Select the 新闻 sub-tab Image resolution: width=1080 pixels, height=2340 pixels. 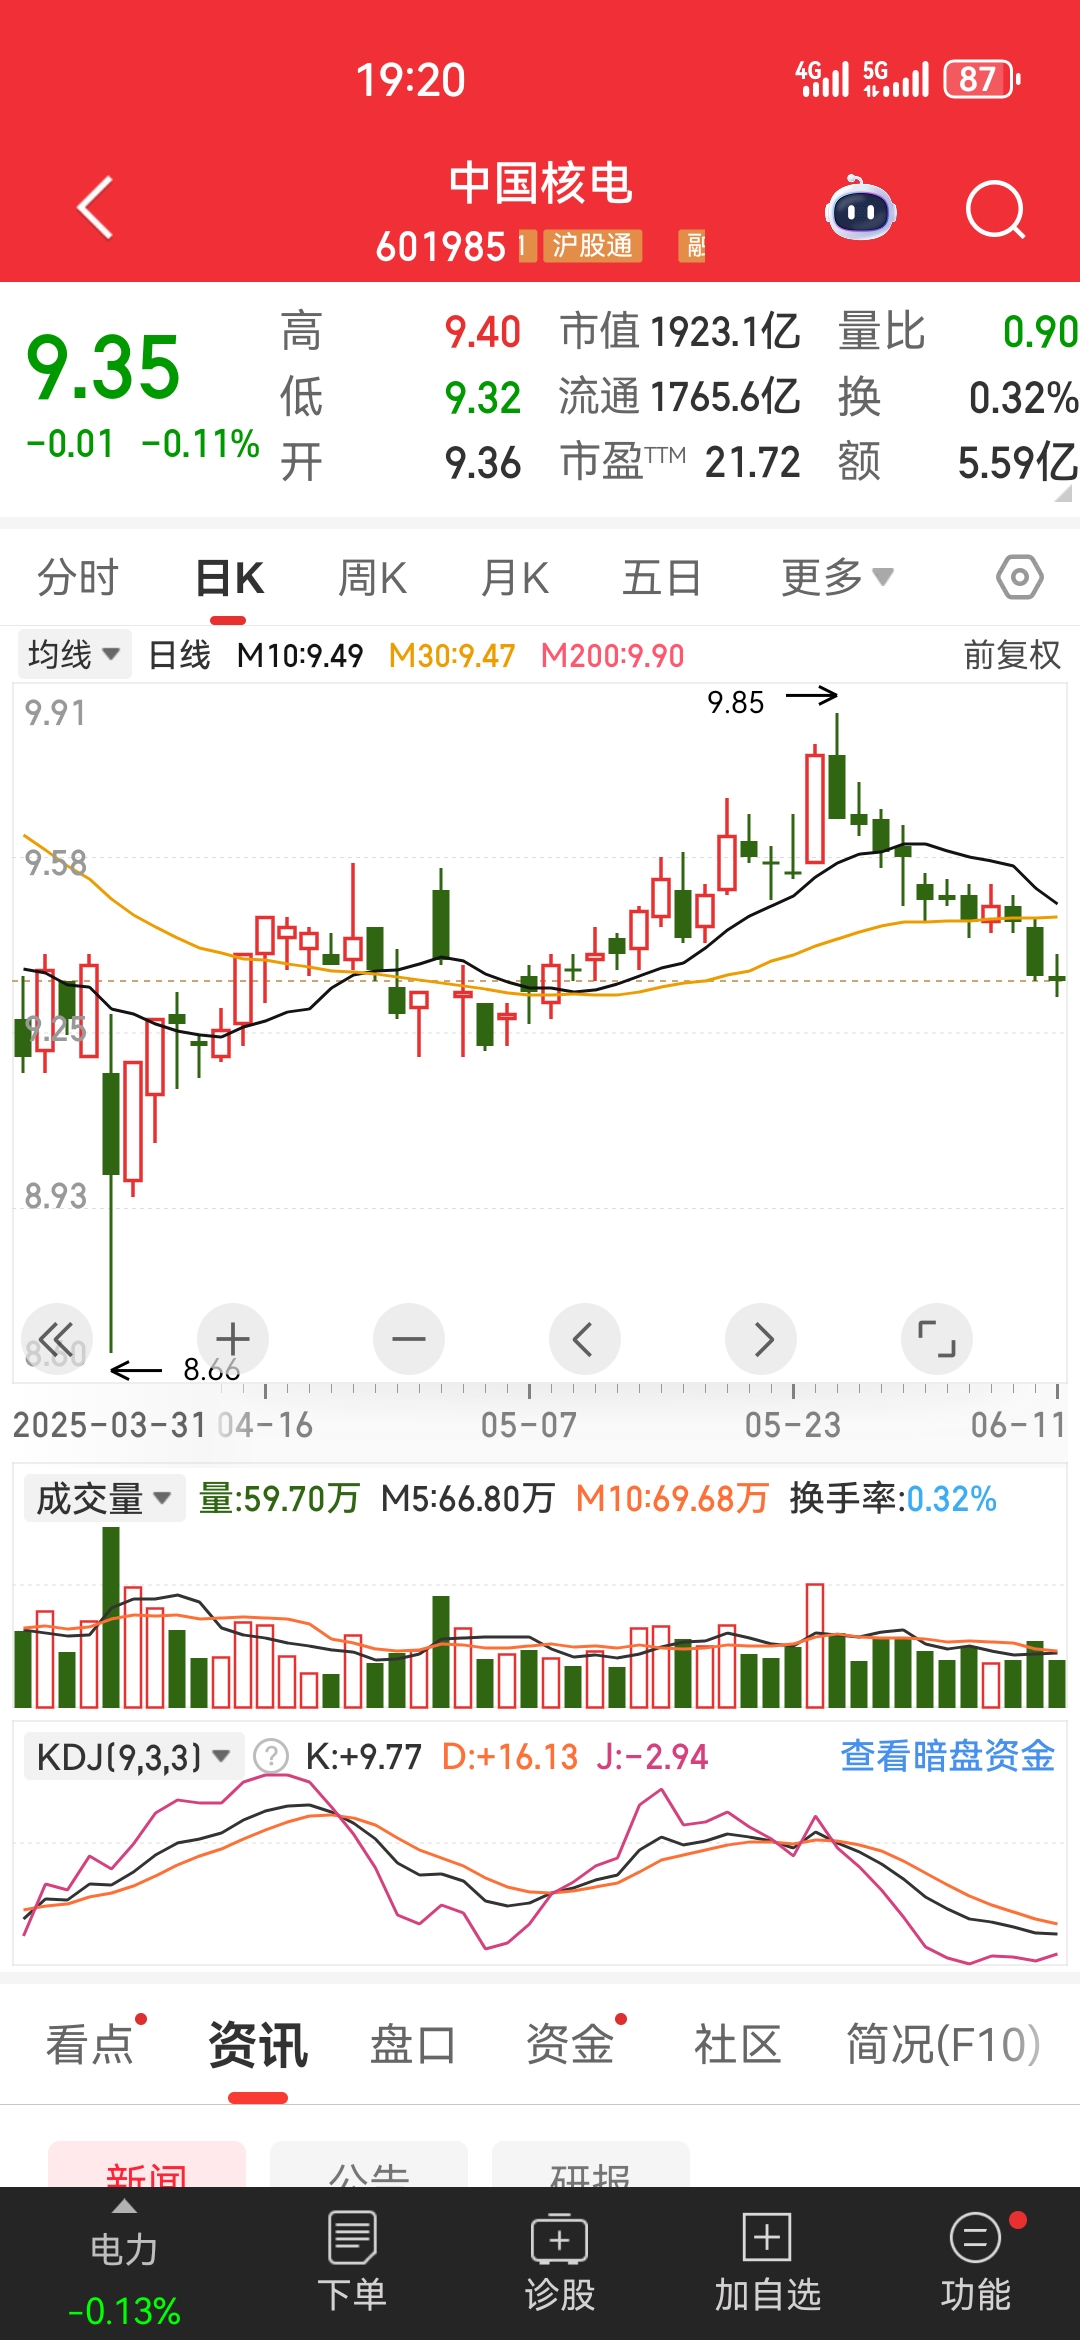coord(147,2164)
